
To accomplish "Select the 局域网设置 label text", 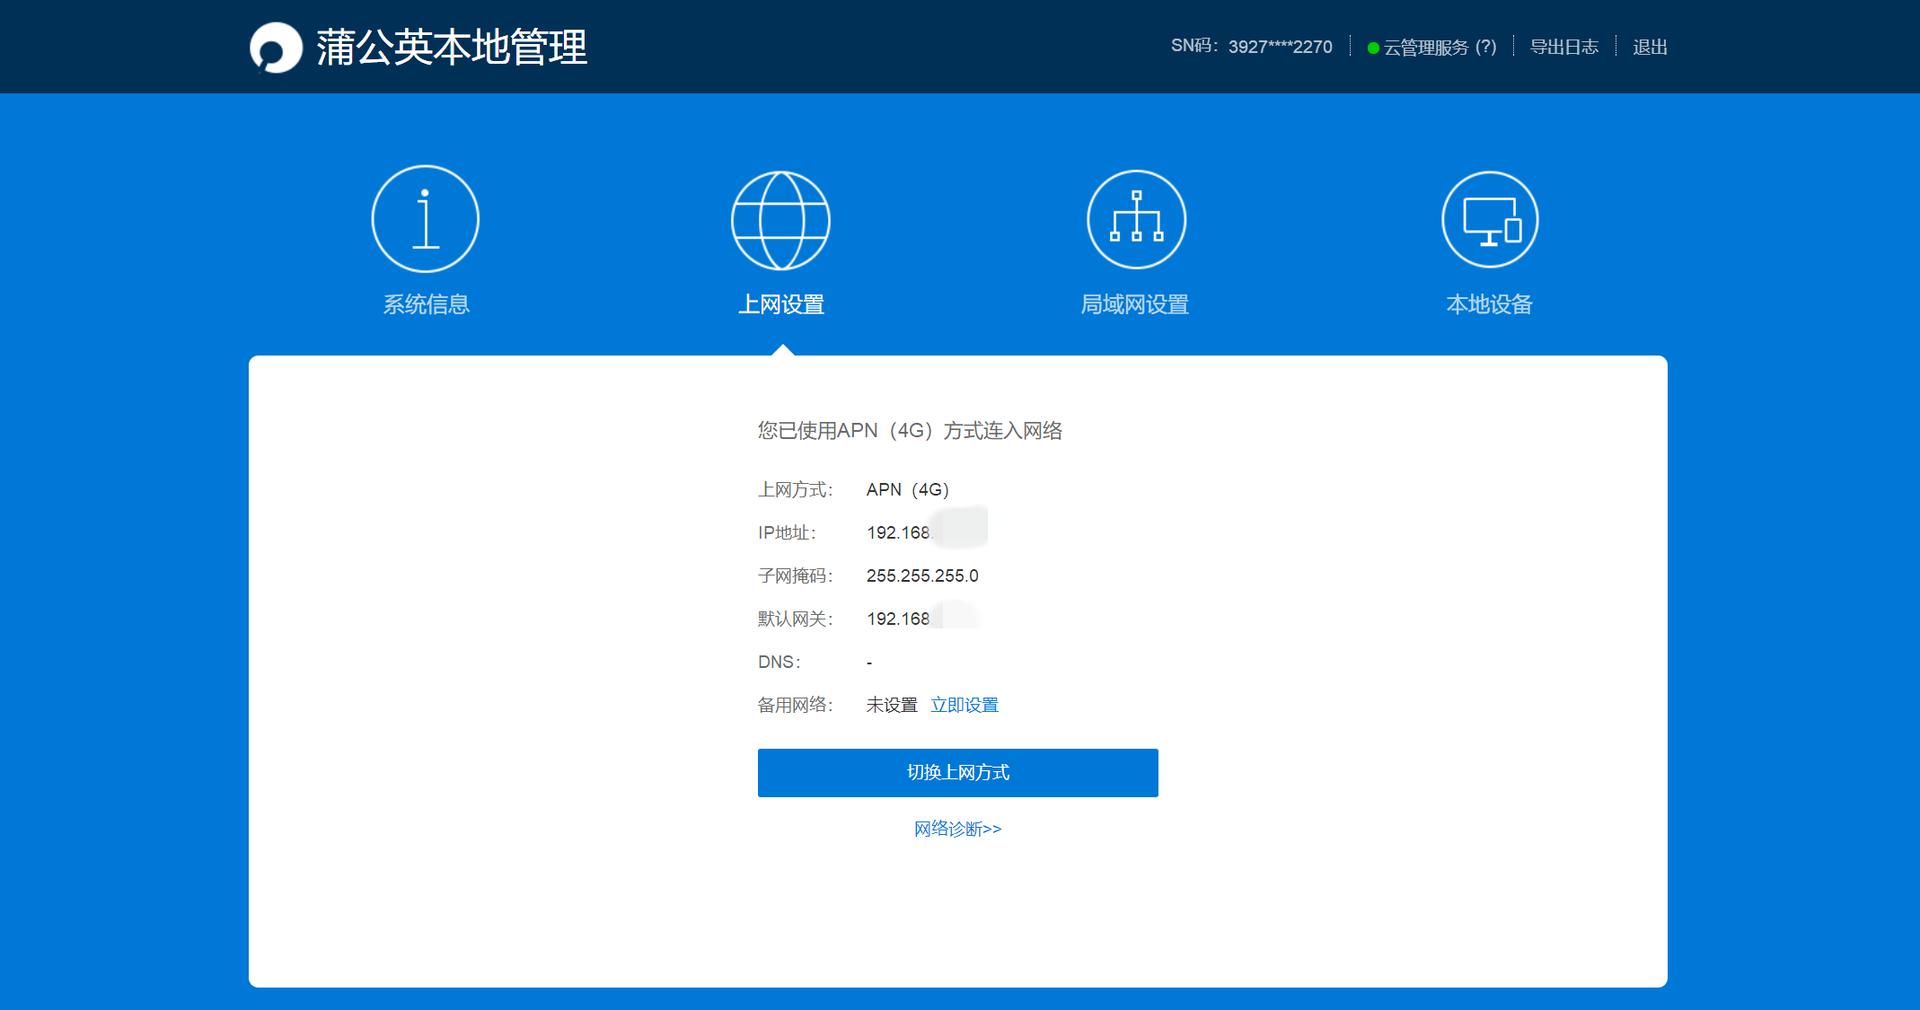I will [1135, 304].
